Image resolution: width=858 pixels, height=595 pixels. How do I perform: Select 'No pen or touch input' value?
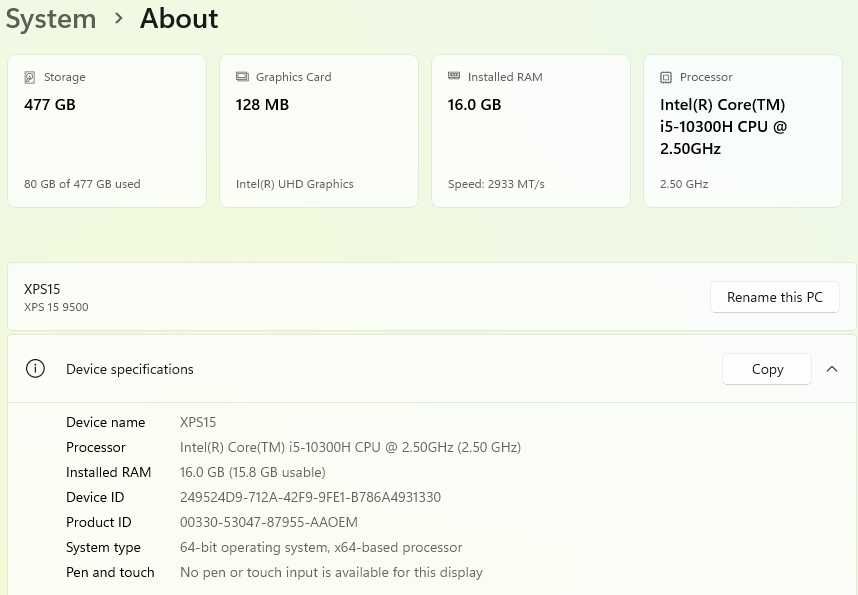click(331, 573)
